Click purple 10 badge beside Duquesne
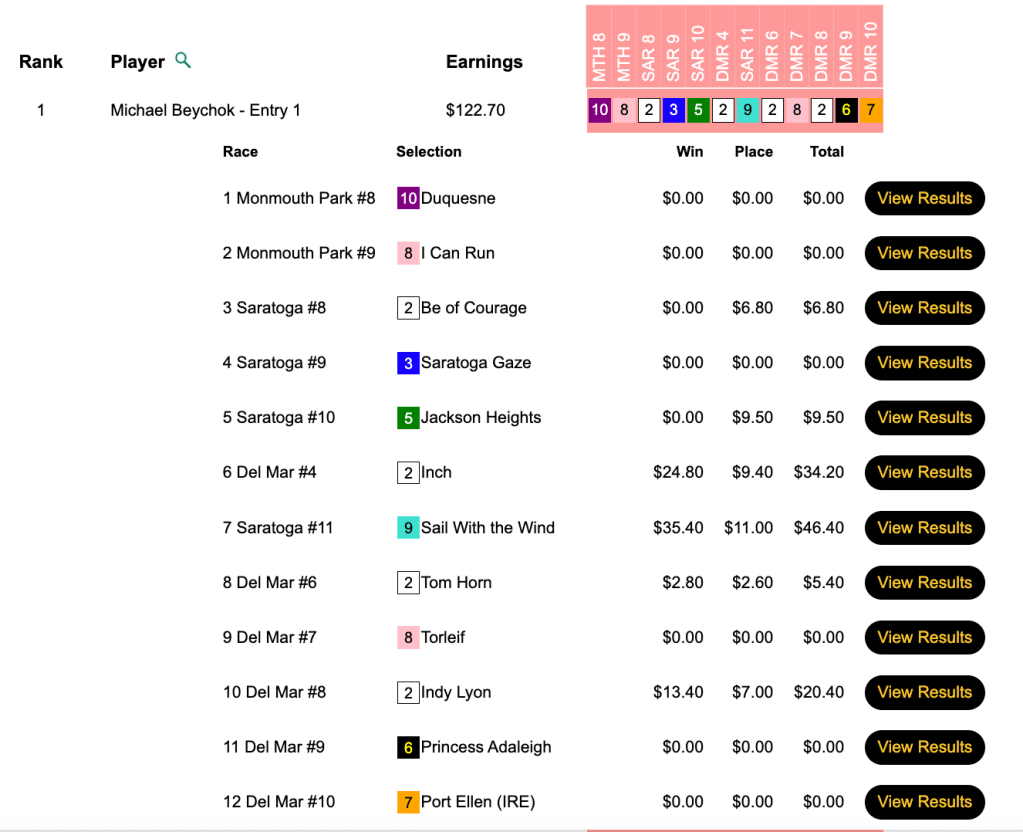The image size is (1023, 832). tap(408, 198)
